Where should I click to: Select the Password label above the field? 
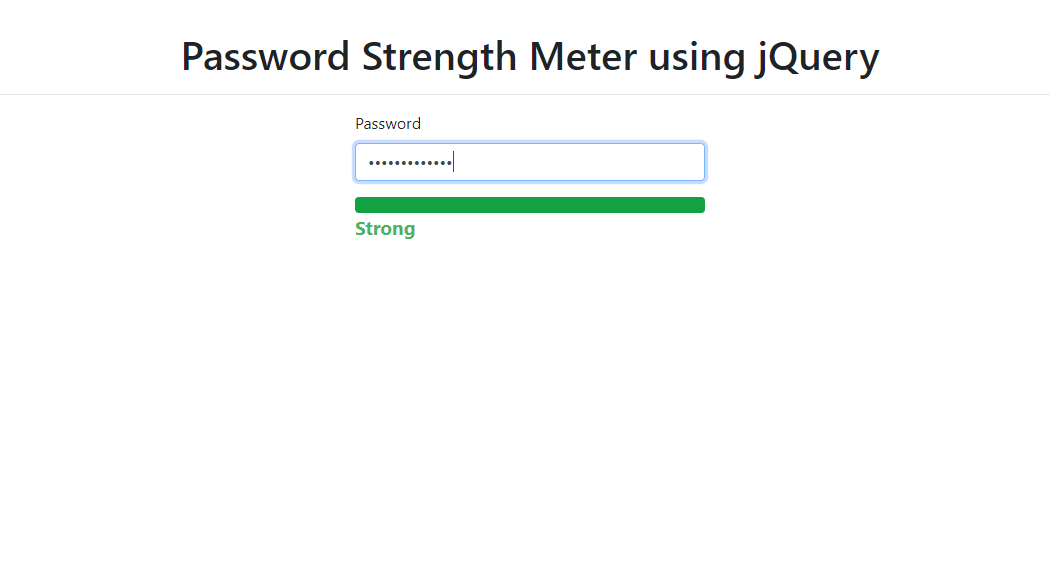pyautogui.click(x=388, y=124)
